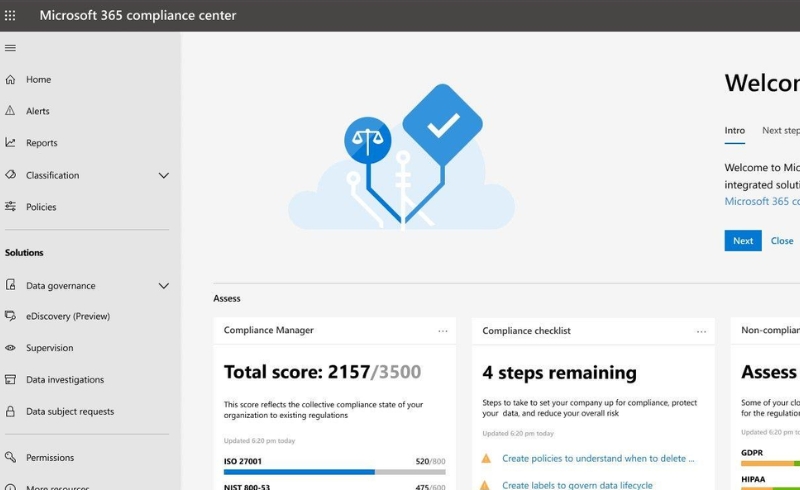Click the Data investigations archive icon

pos(10,379)
